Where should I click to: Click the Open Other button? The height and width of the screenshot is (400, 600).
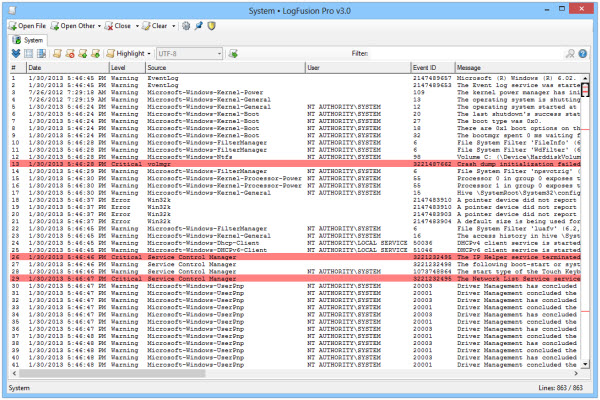tap(73, 26)
